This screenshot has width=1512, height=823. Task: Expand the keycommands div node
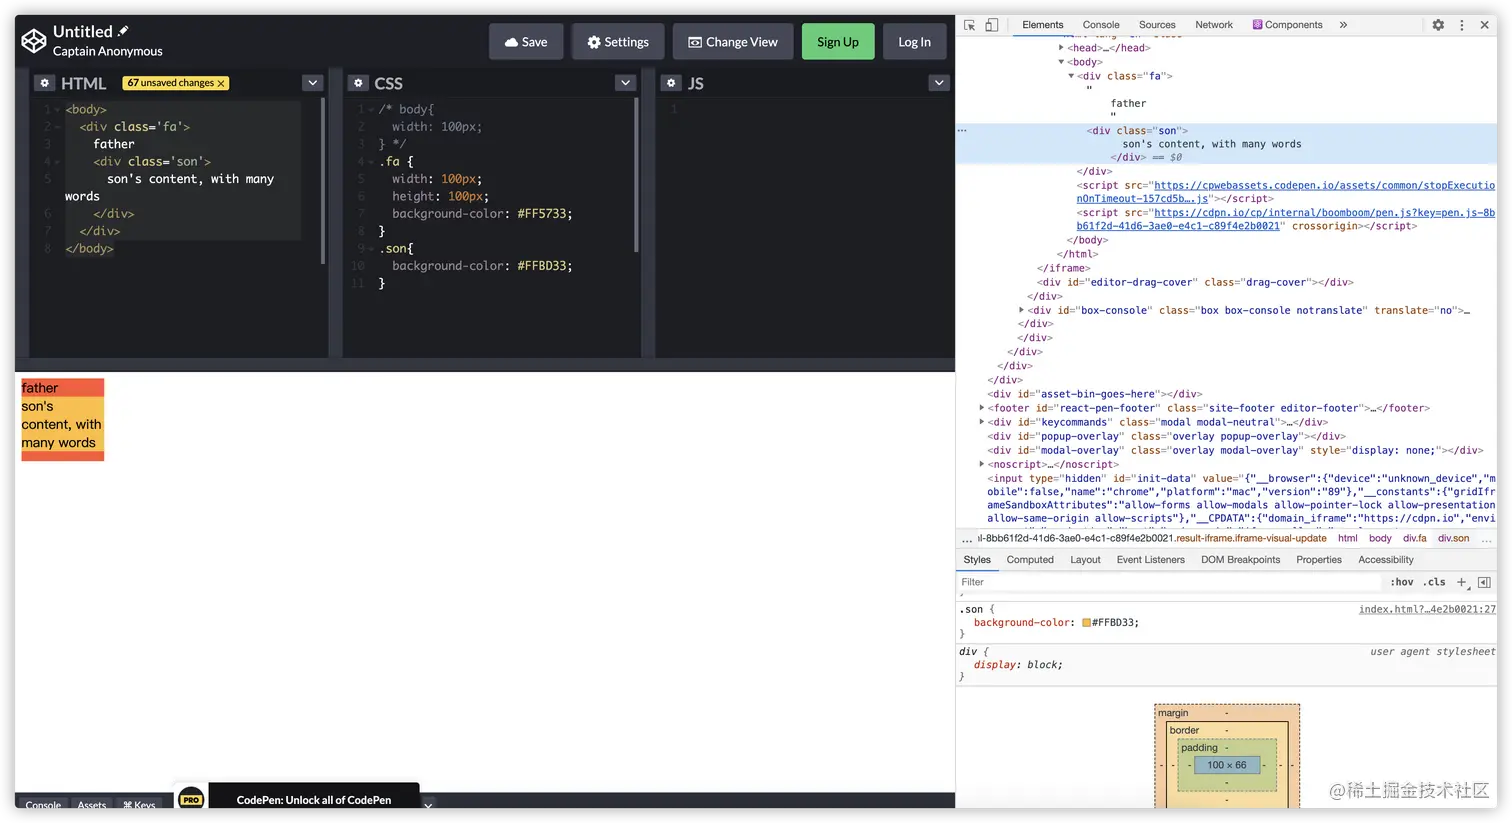981,422
